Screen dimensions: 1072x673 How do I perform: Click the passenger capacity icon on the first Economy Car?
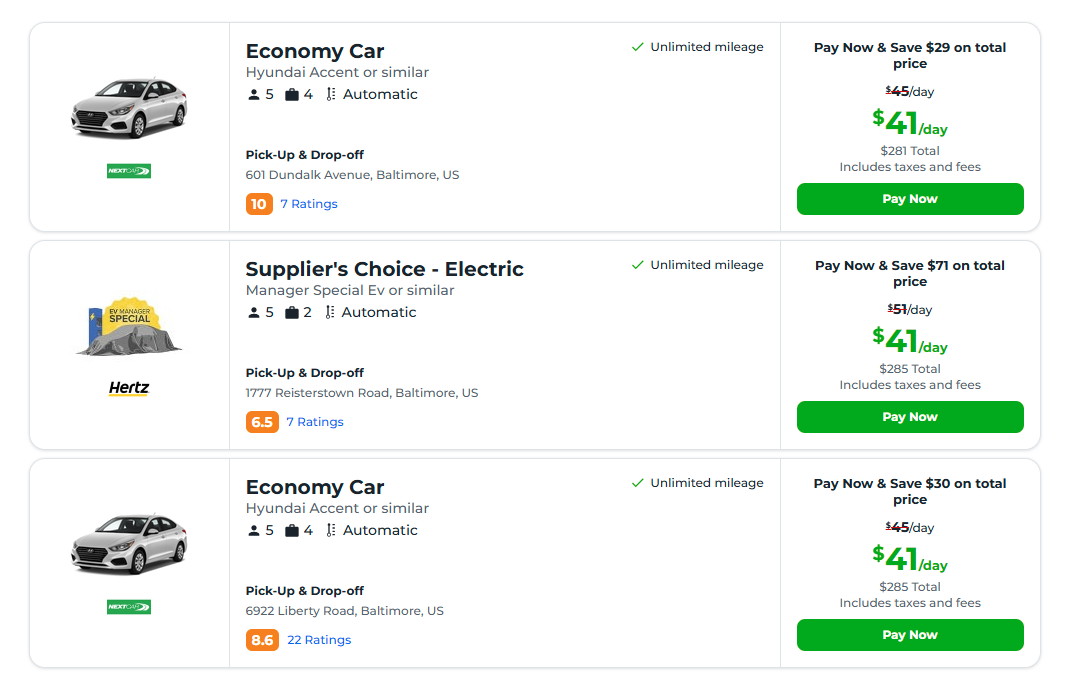point(253,93)
